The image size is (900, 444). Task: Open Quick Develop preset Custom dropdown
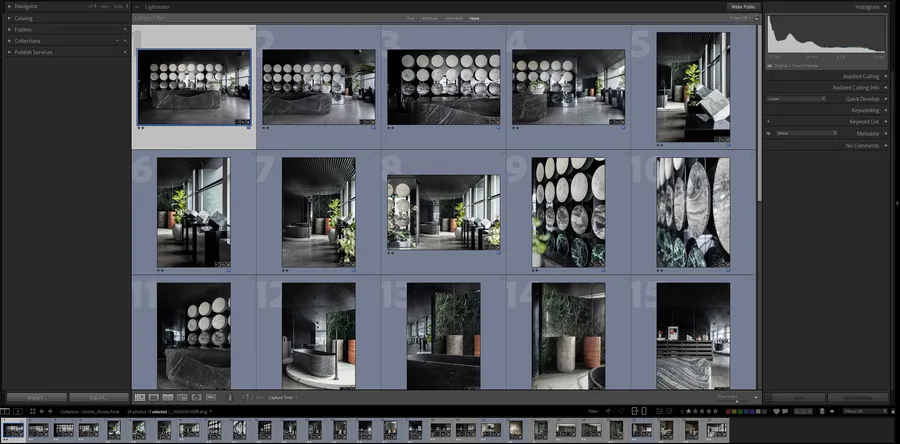[x=796, y=99]
